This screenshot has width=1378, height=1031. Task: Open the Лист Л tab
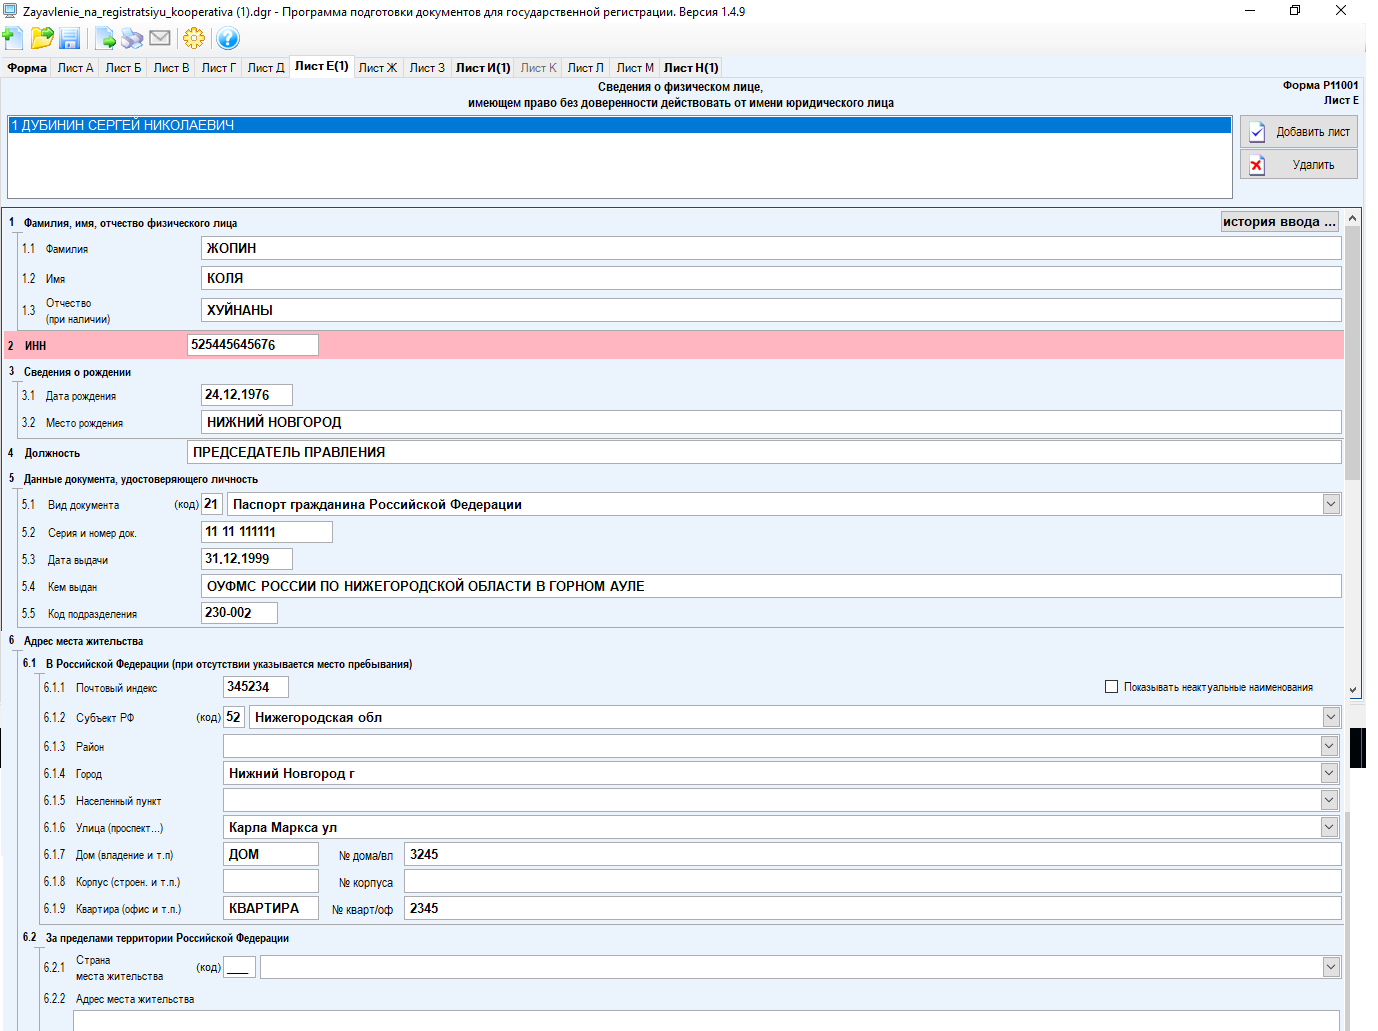pos(585,68)
